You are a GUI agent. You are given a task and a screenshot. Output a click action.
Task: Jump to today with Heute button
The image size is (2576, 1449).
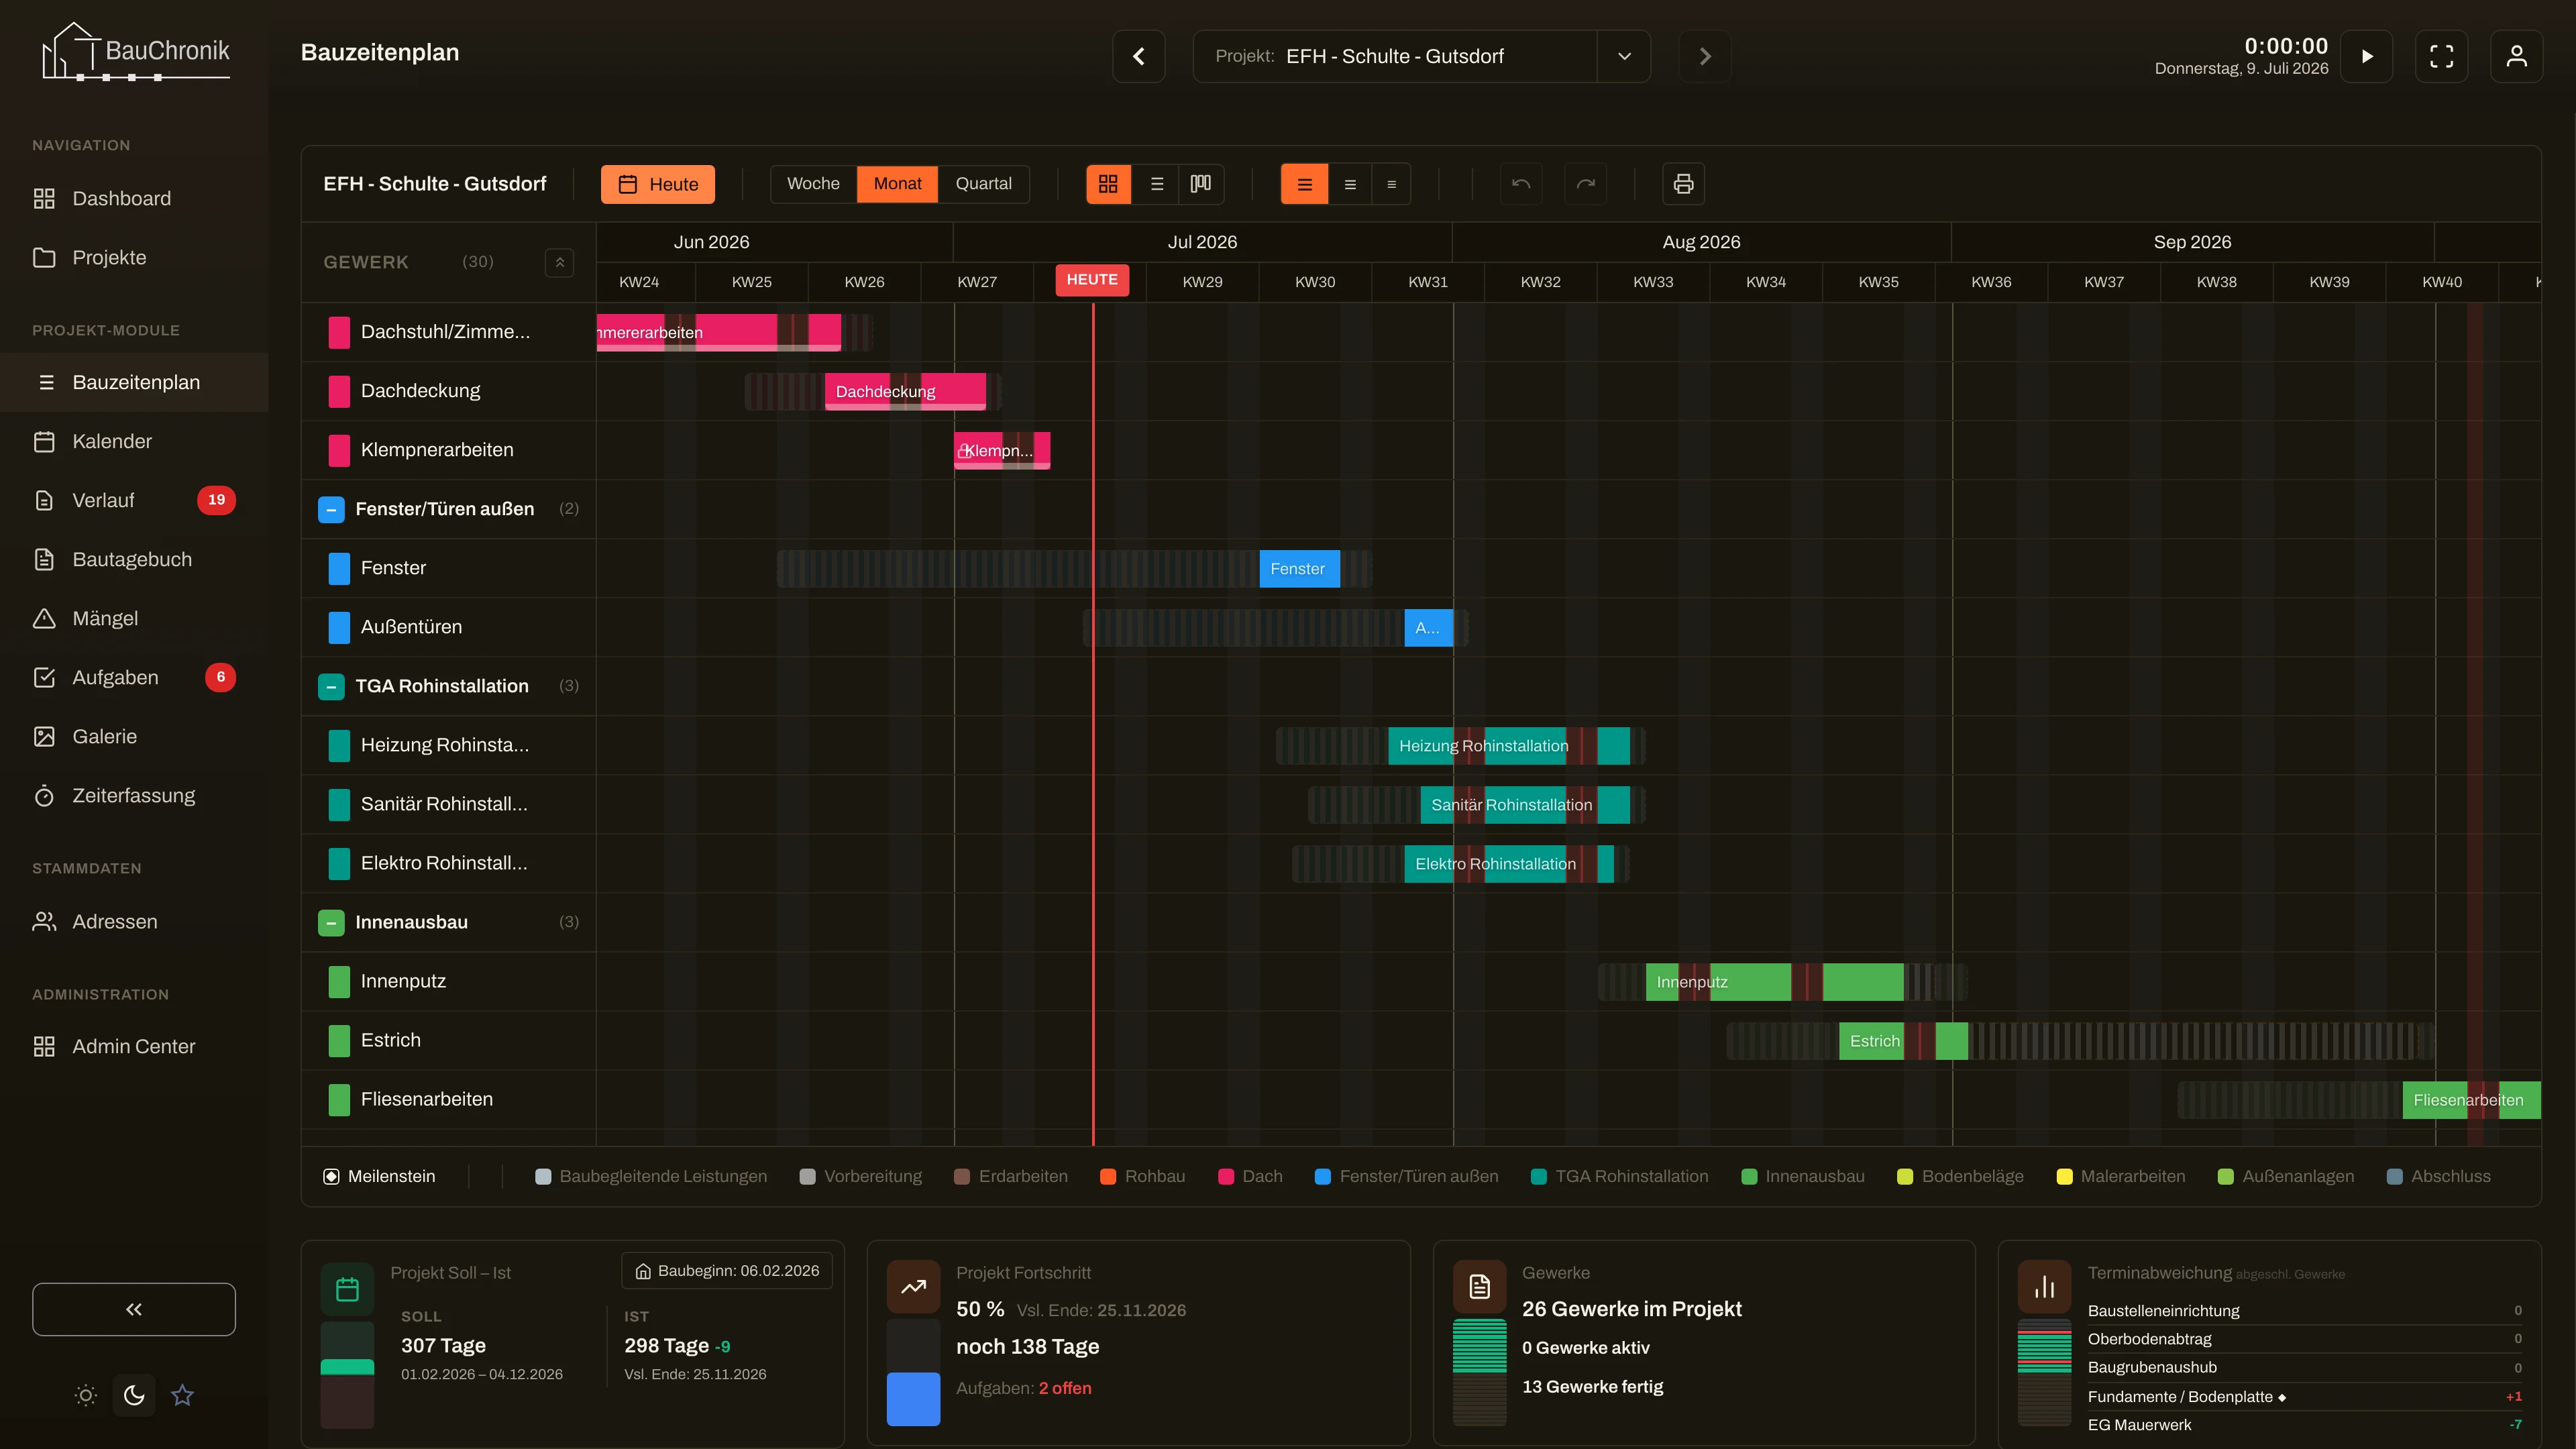pyautogui.click(x=658, y=184)
